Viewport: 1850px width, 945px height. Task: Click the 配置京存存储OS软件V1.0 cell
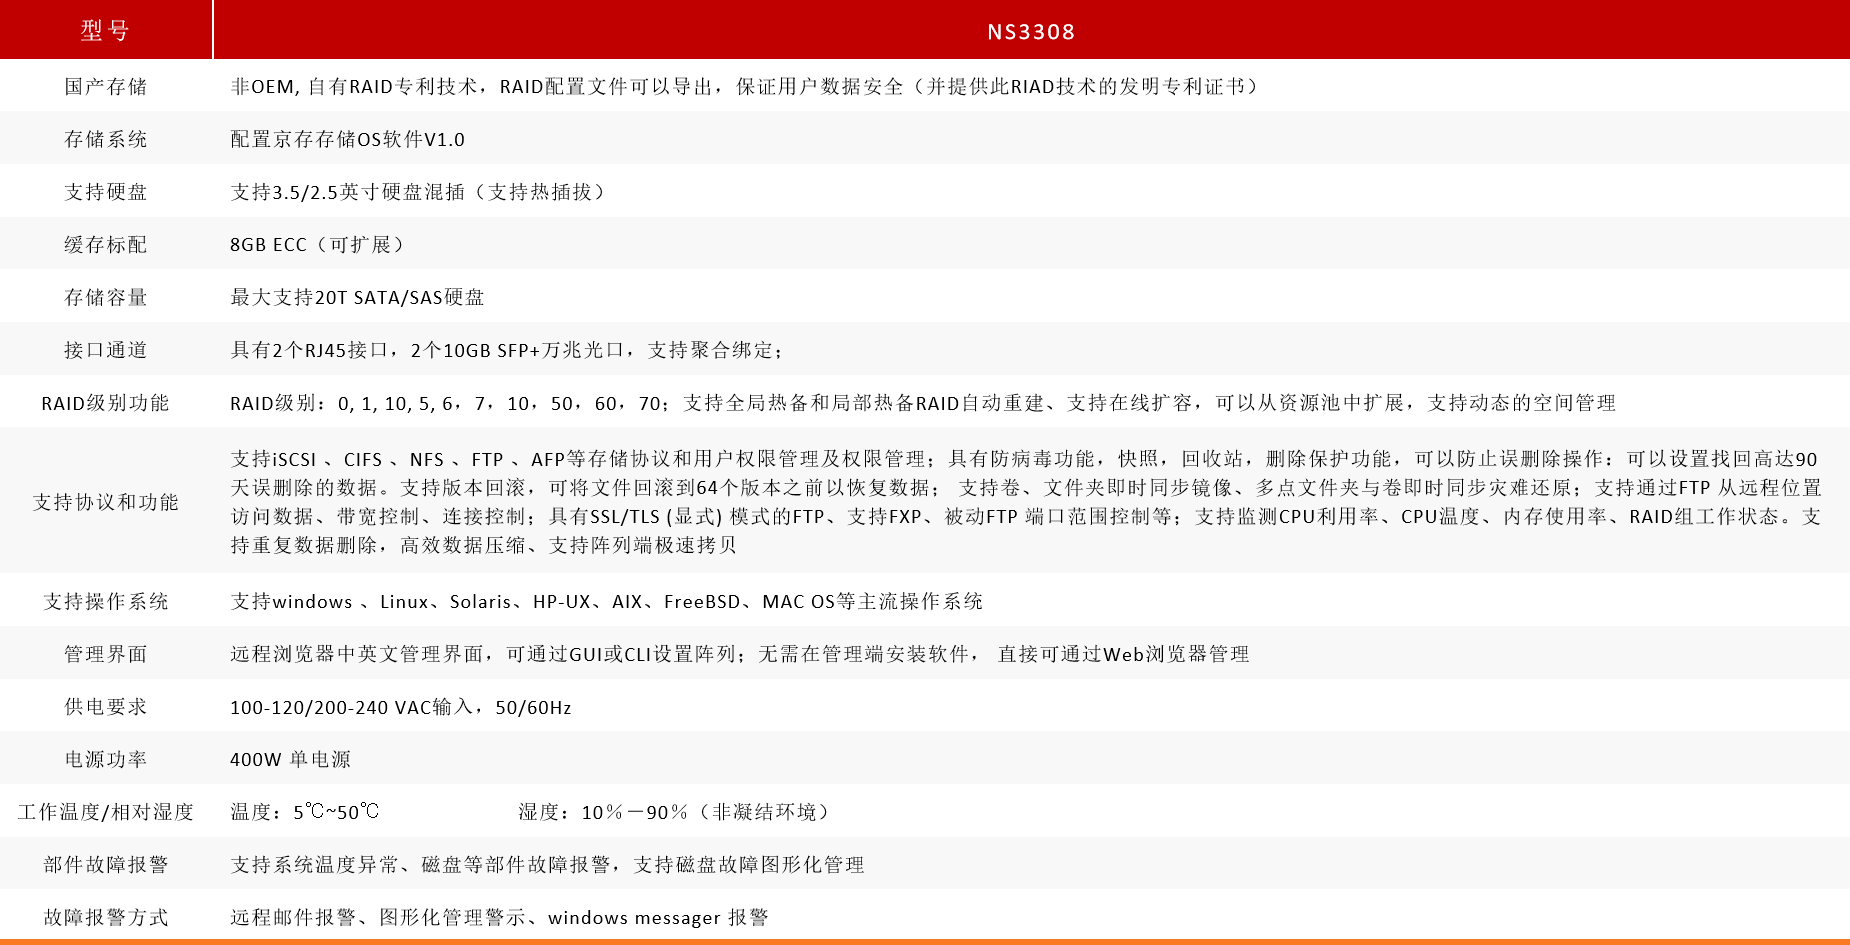pyautogui.click(x=348, y=139)
